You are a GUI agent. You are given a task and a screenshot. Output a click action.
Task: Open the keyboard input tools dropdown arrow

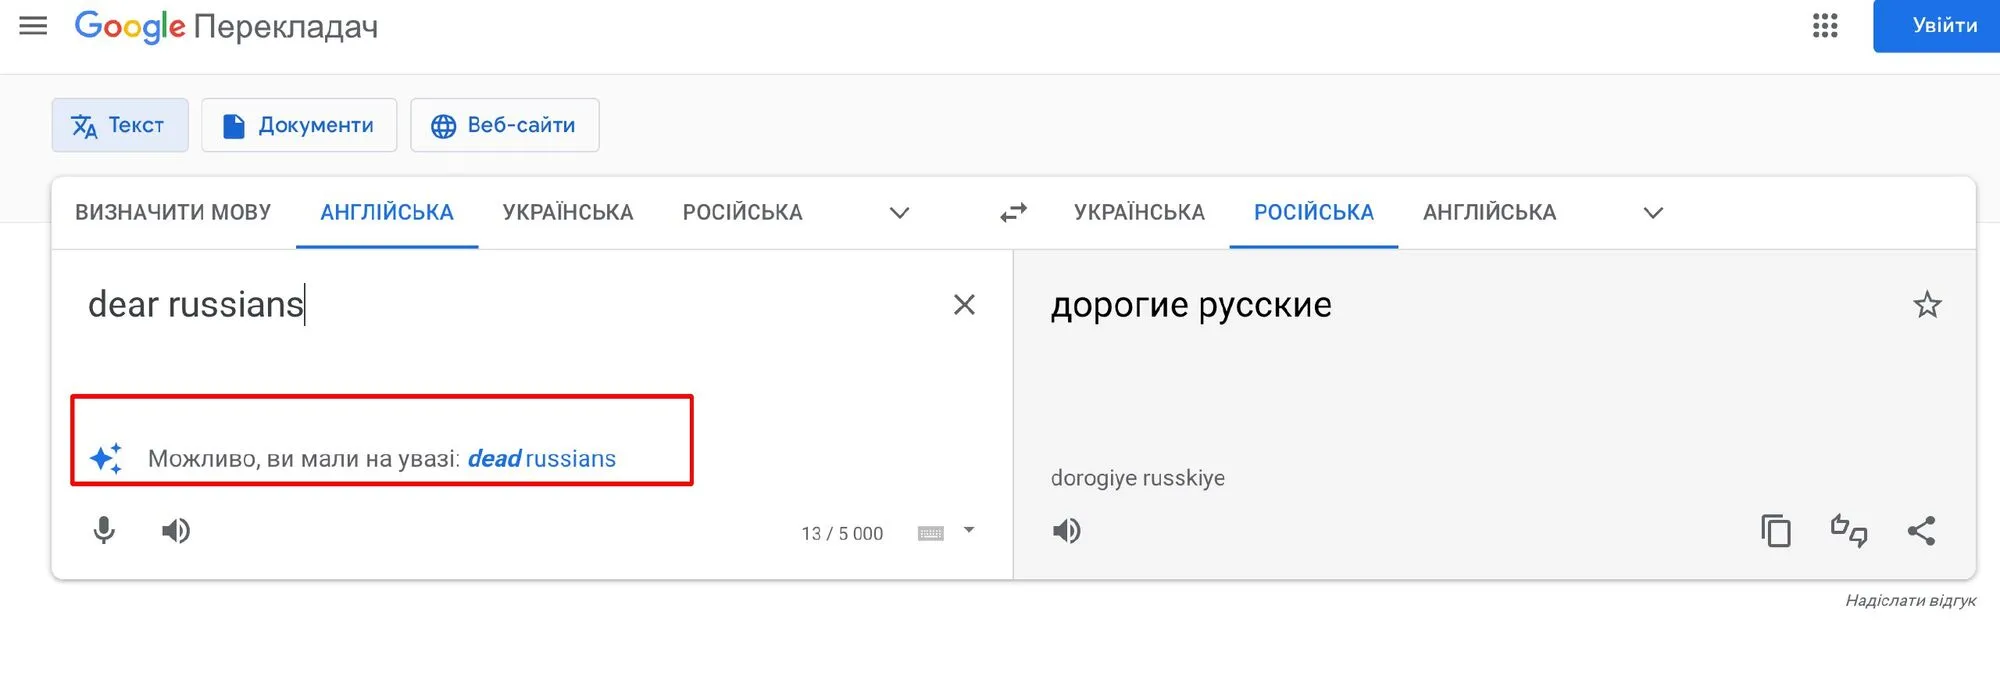(968, 530)
